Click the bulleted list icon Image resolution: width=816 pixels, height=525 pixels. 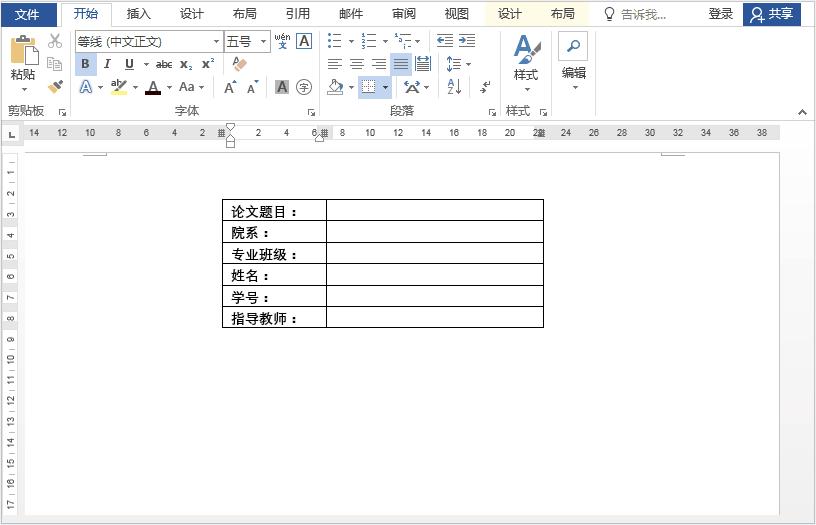tap(335, 41)
